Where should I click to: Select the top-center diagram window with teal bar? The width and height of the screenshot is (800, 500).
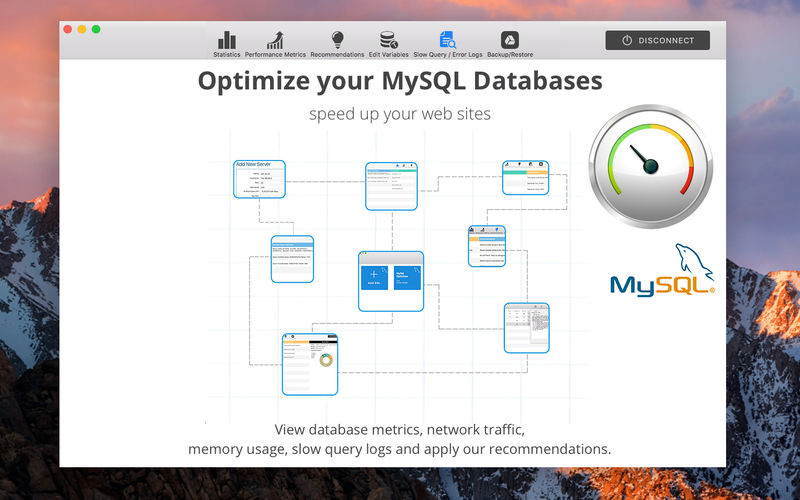coord(391,185)
